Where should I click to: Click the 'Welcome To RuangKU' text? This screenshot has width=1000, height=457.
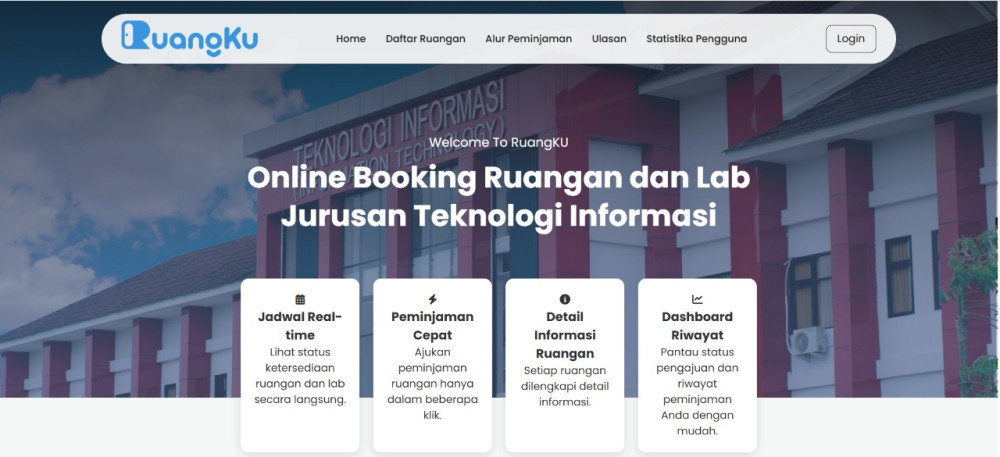498,142
